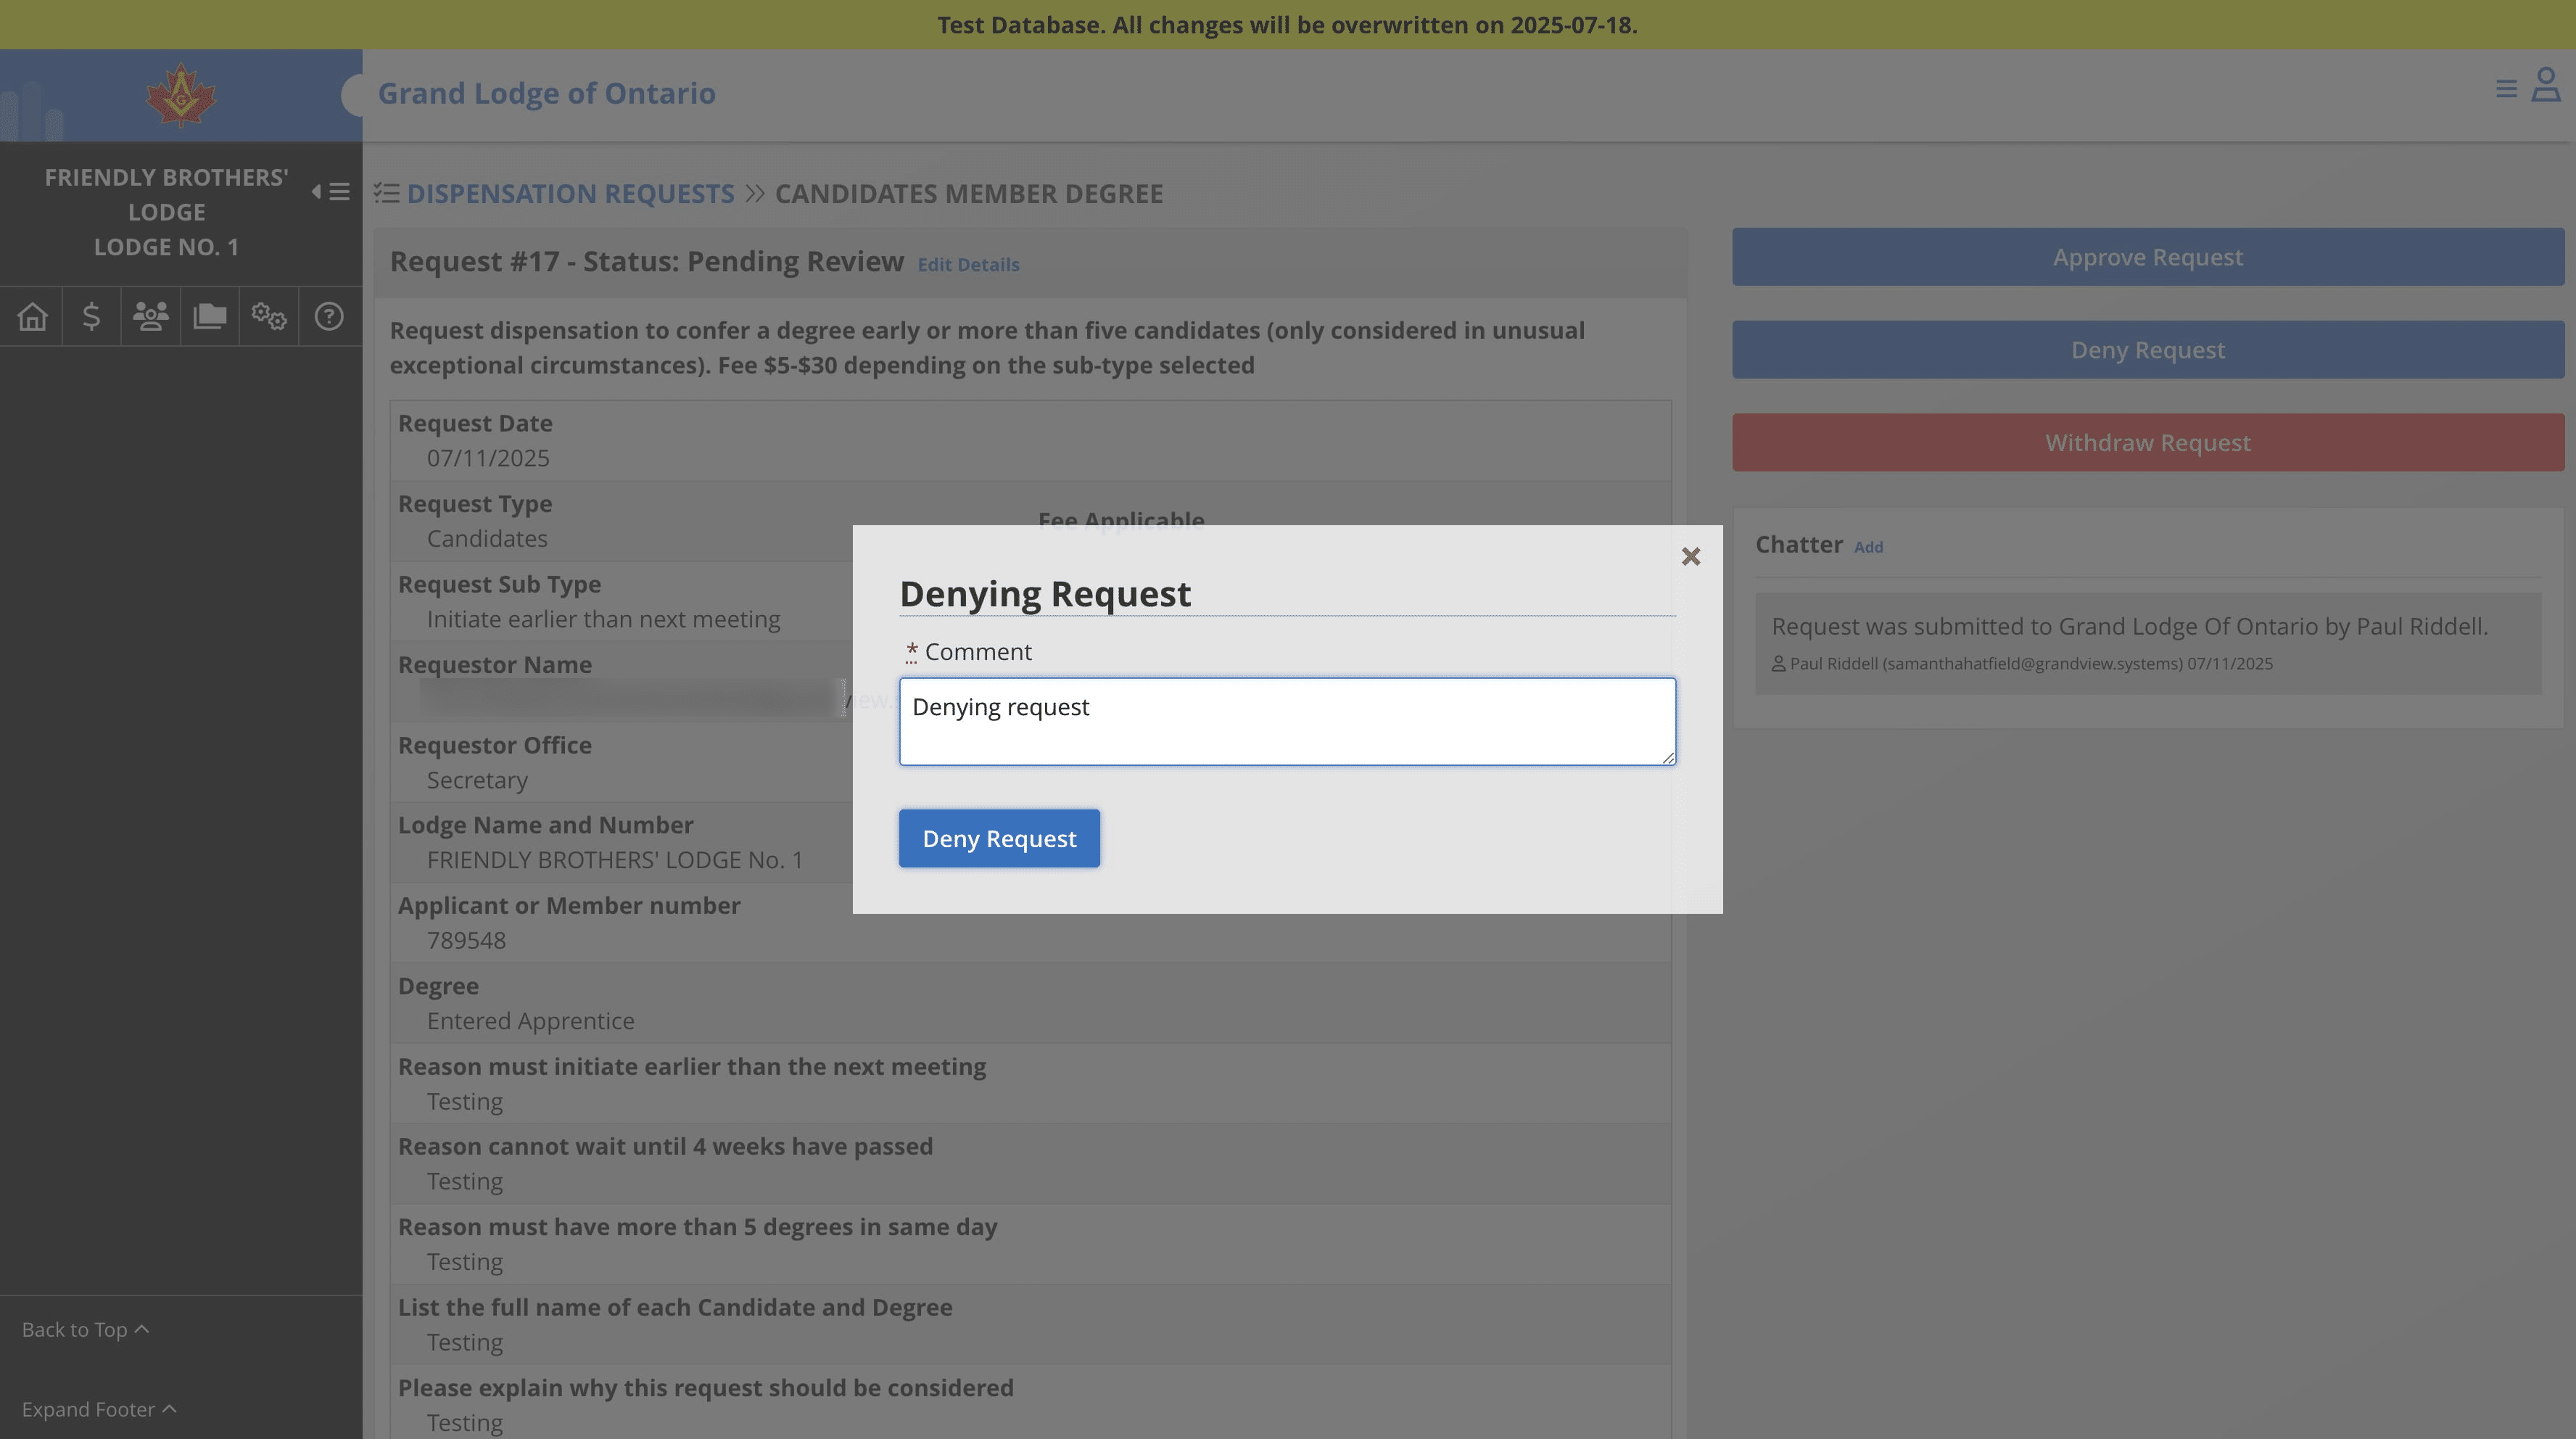
Task: Open the user profile icon
Action: (2546, 85)
